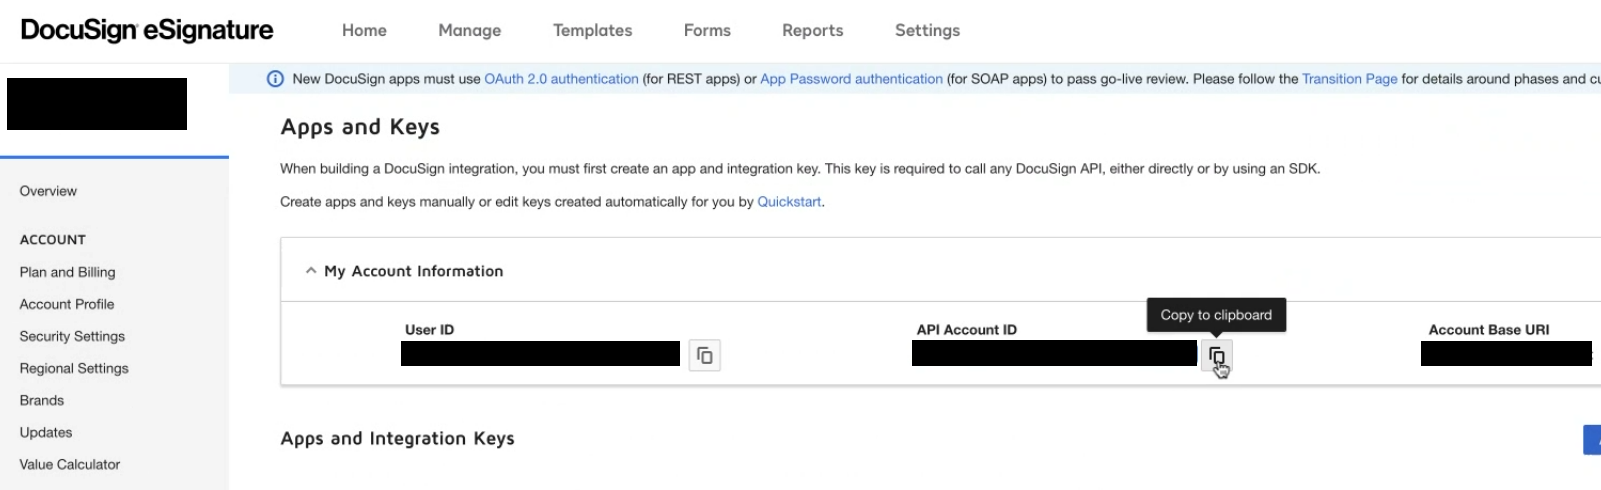Open the Reports tab
Screen dimensions: 1601x490
point(812,31)
